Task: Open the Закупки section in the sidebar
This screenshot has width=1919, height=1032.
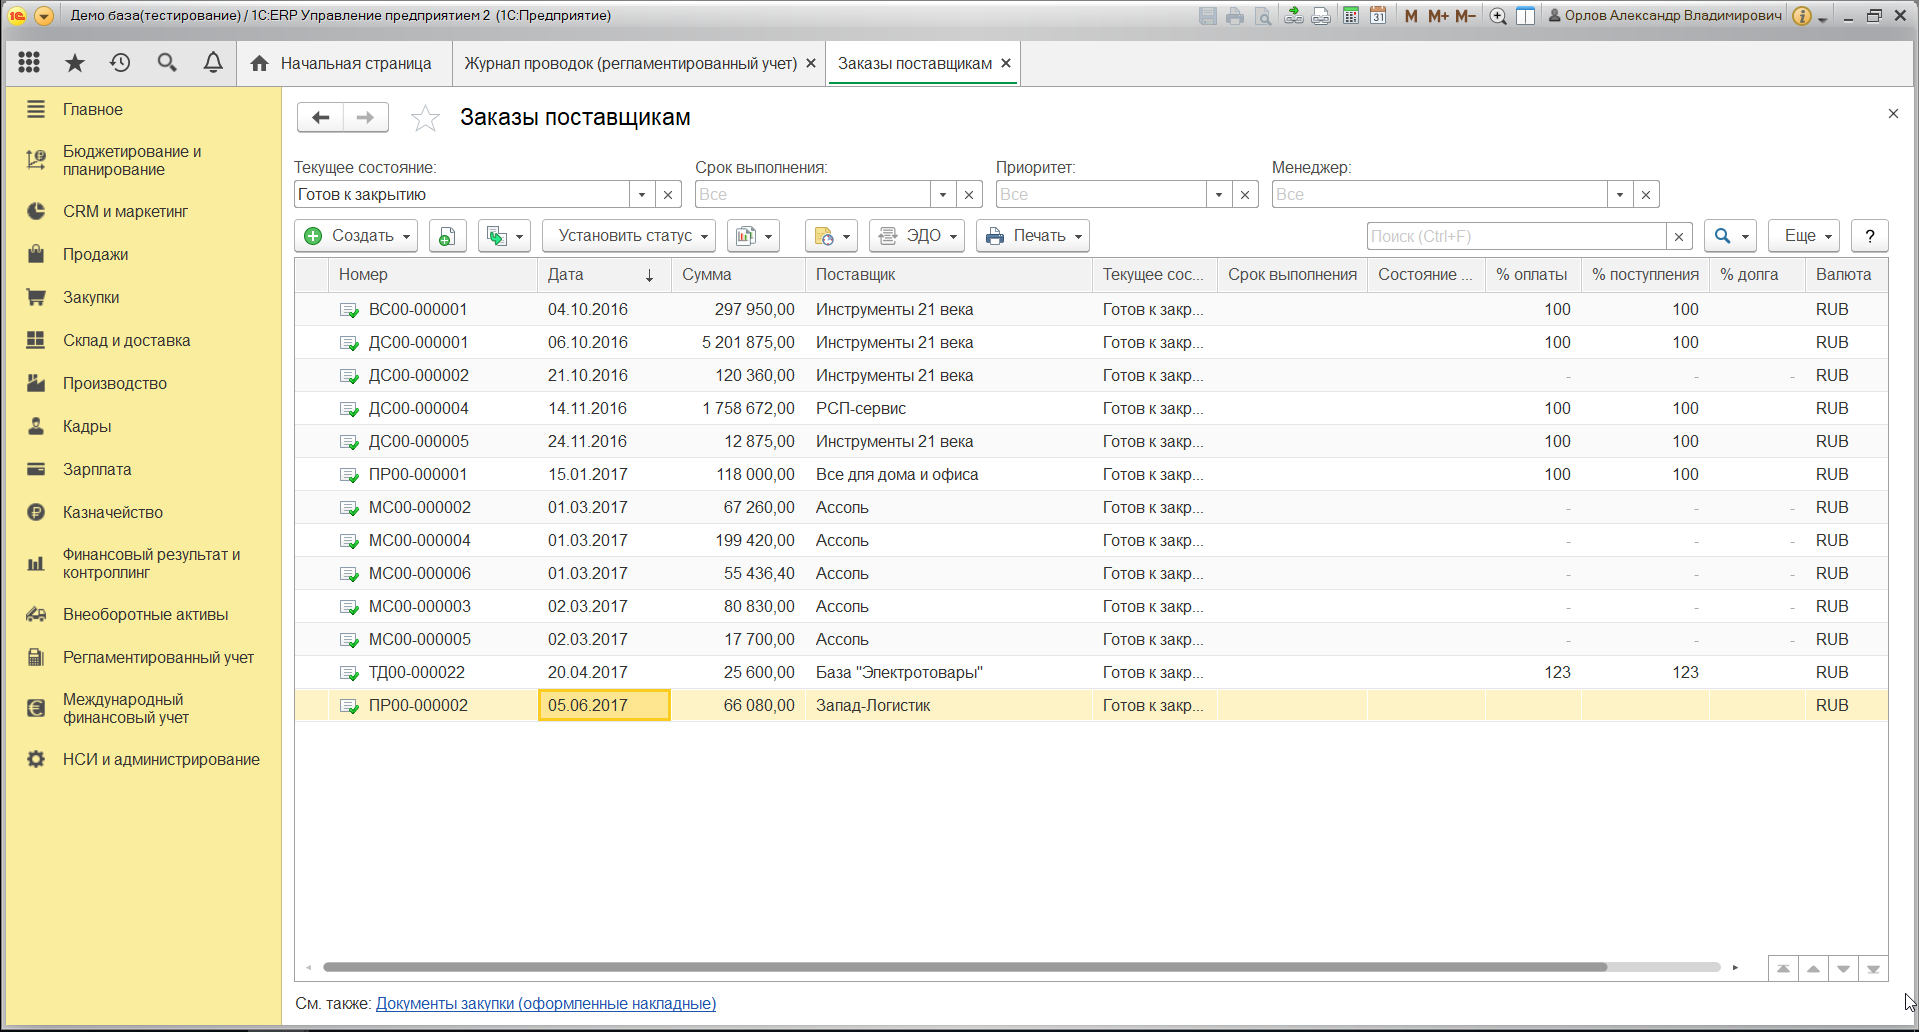Action: (91, 297)
